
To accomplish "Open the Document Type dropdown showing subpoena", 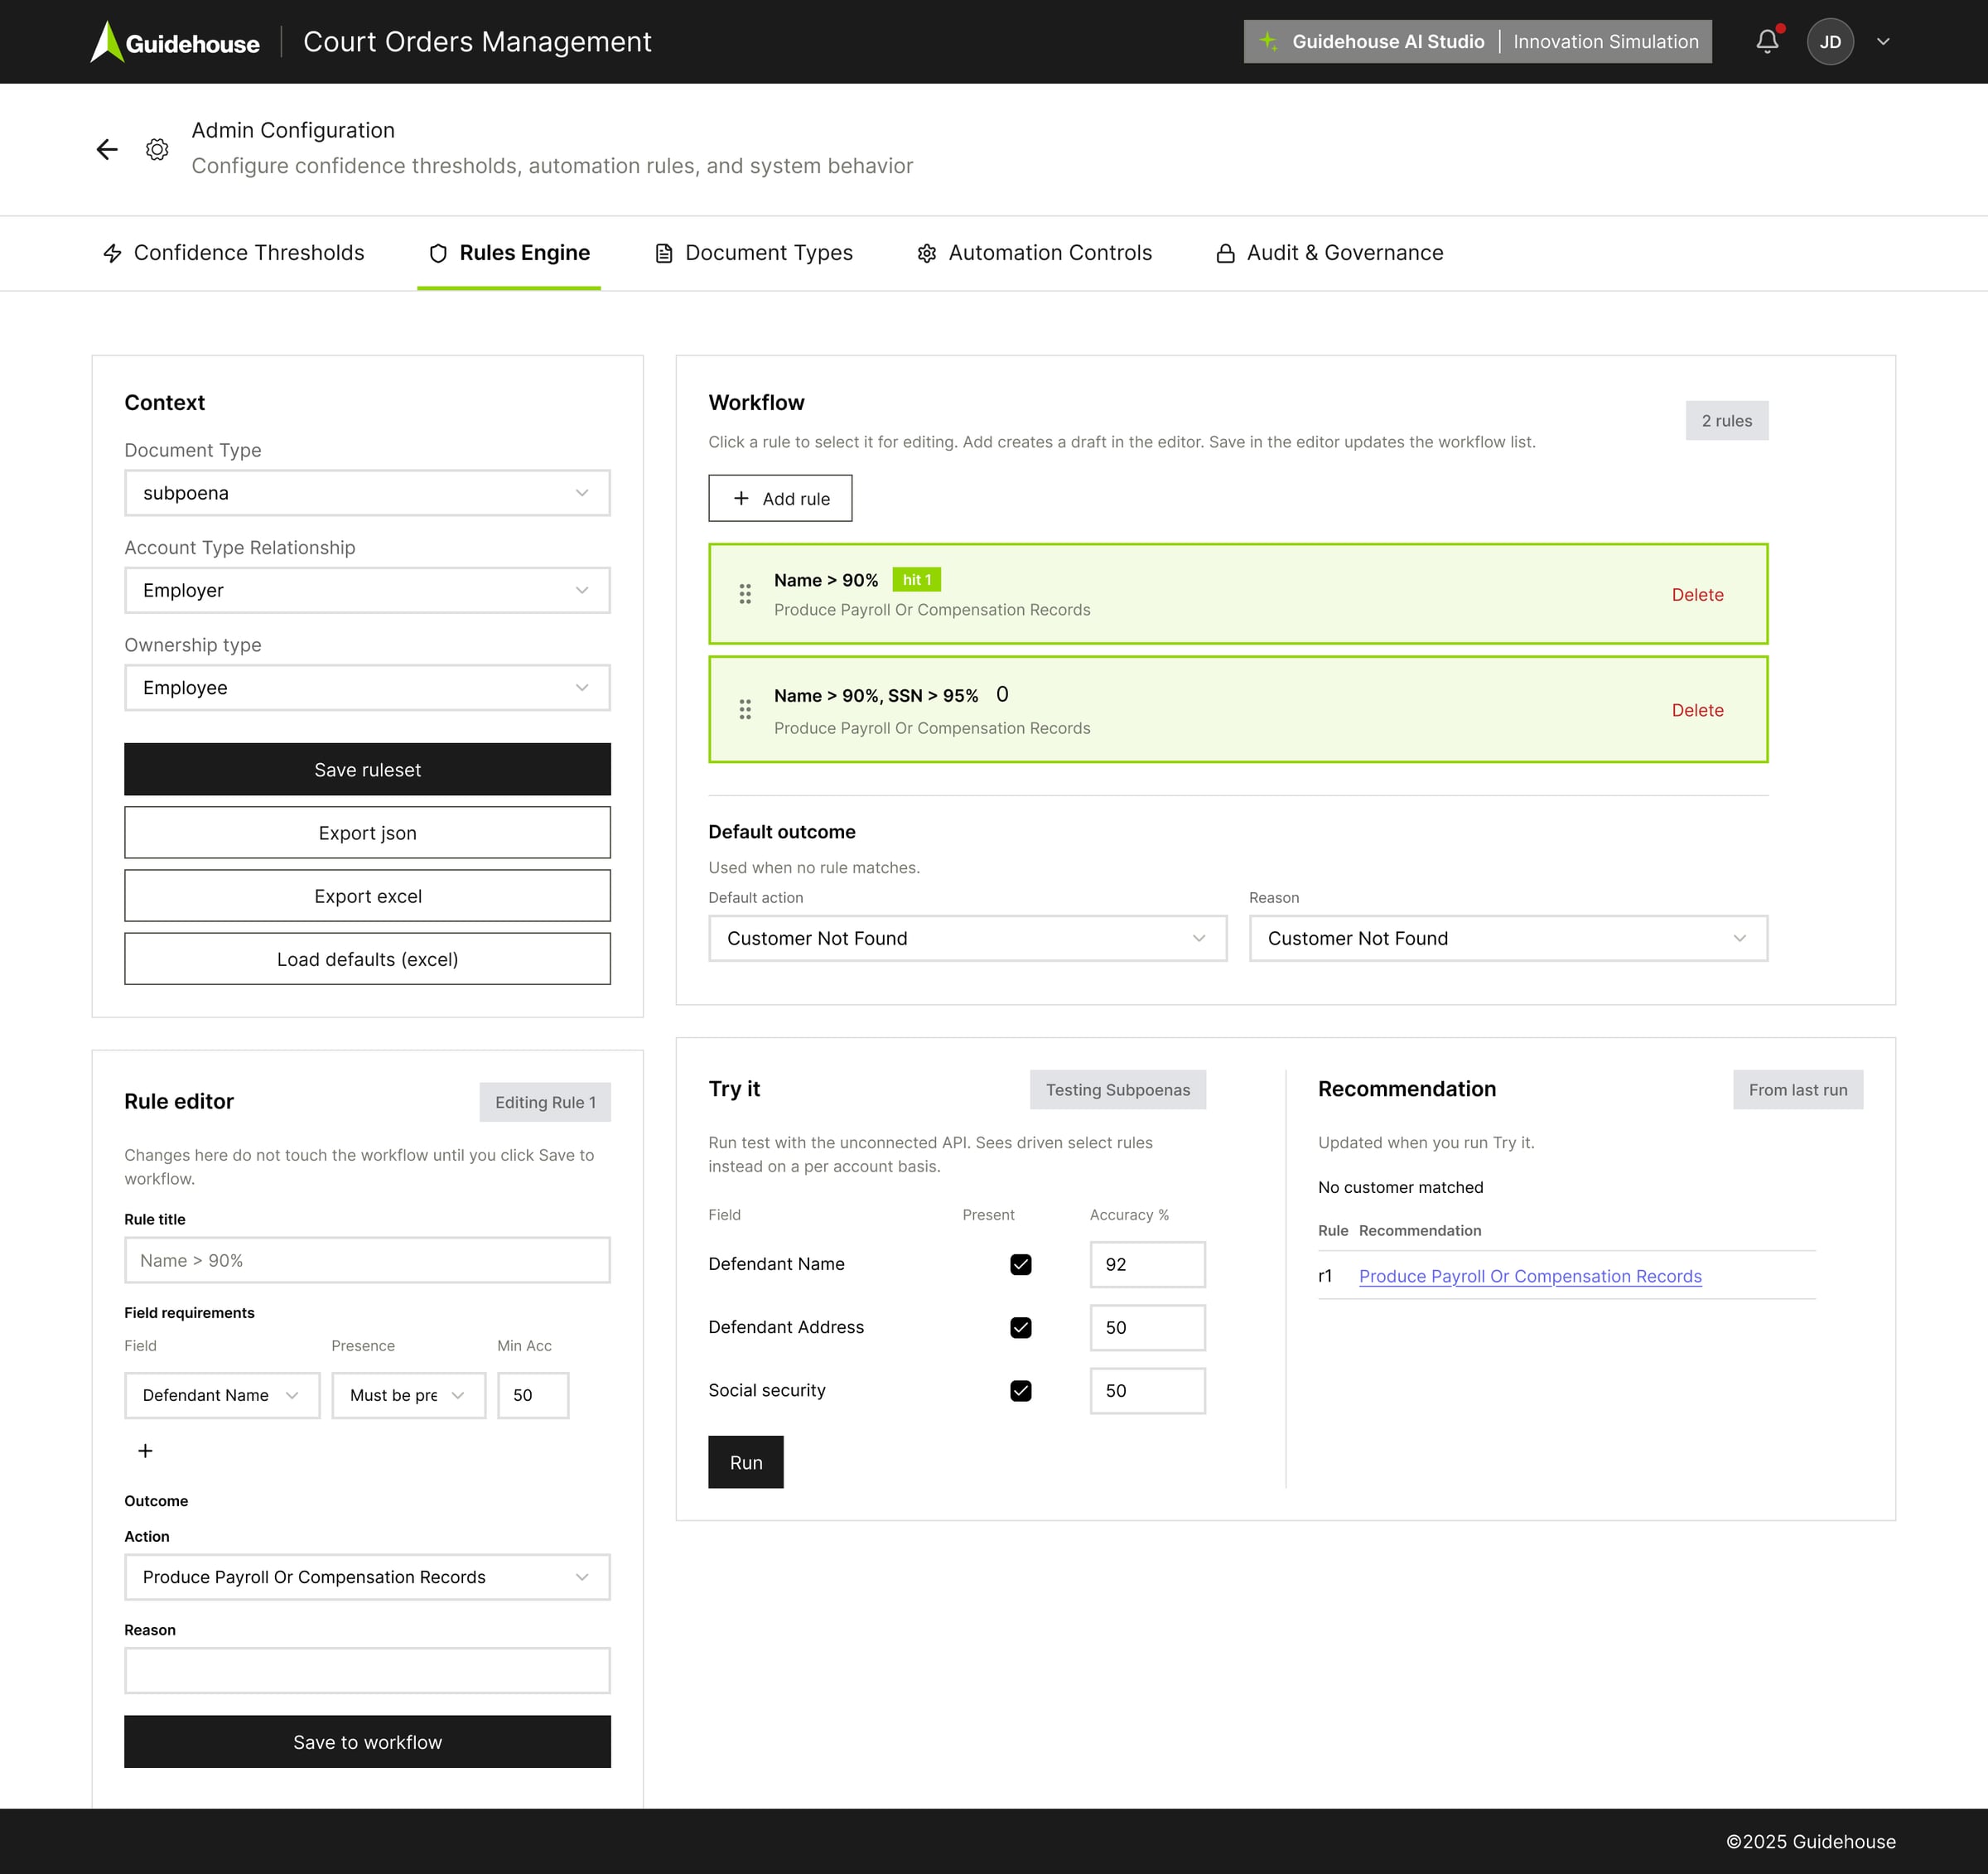I will click(x=367, y=492).
